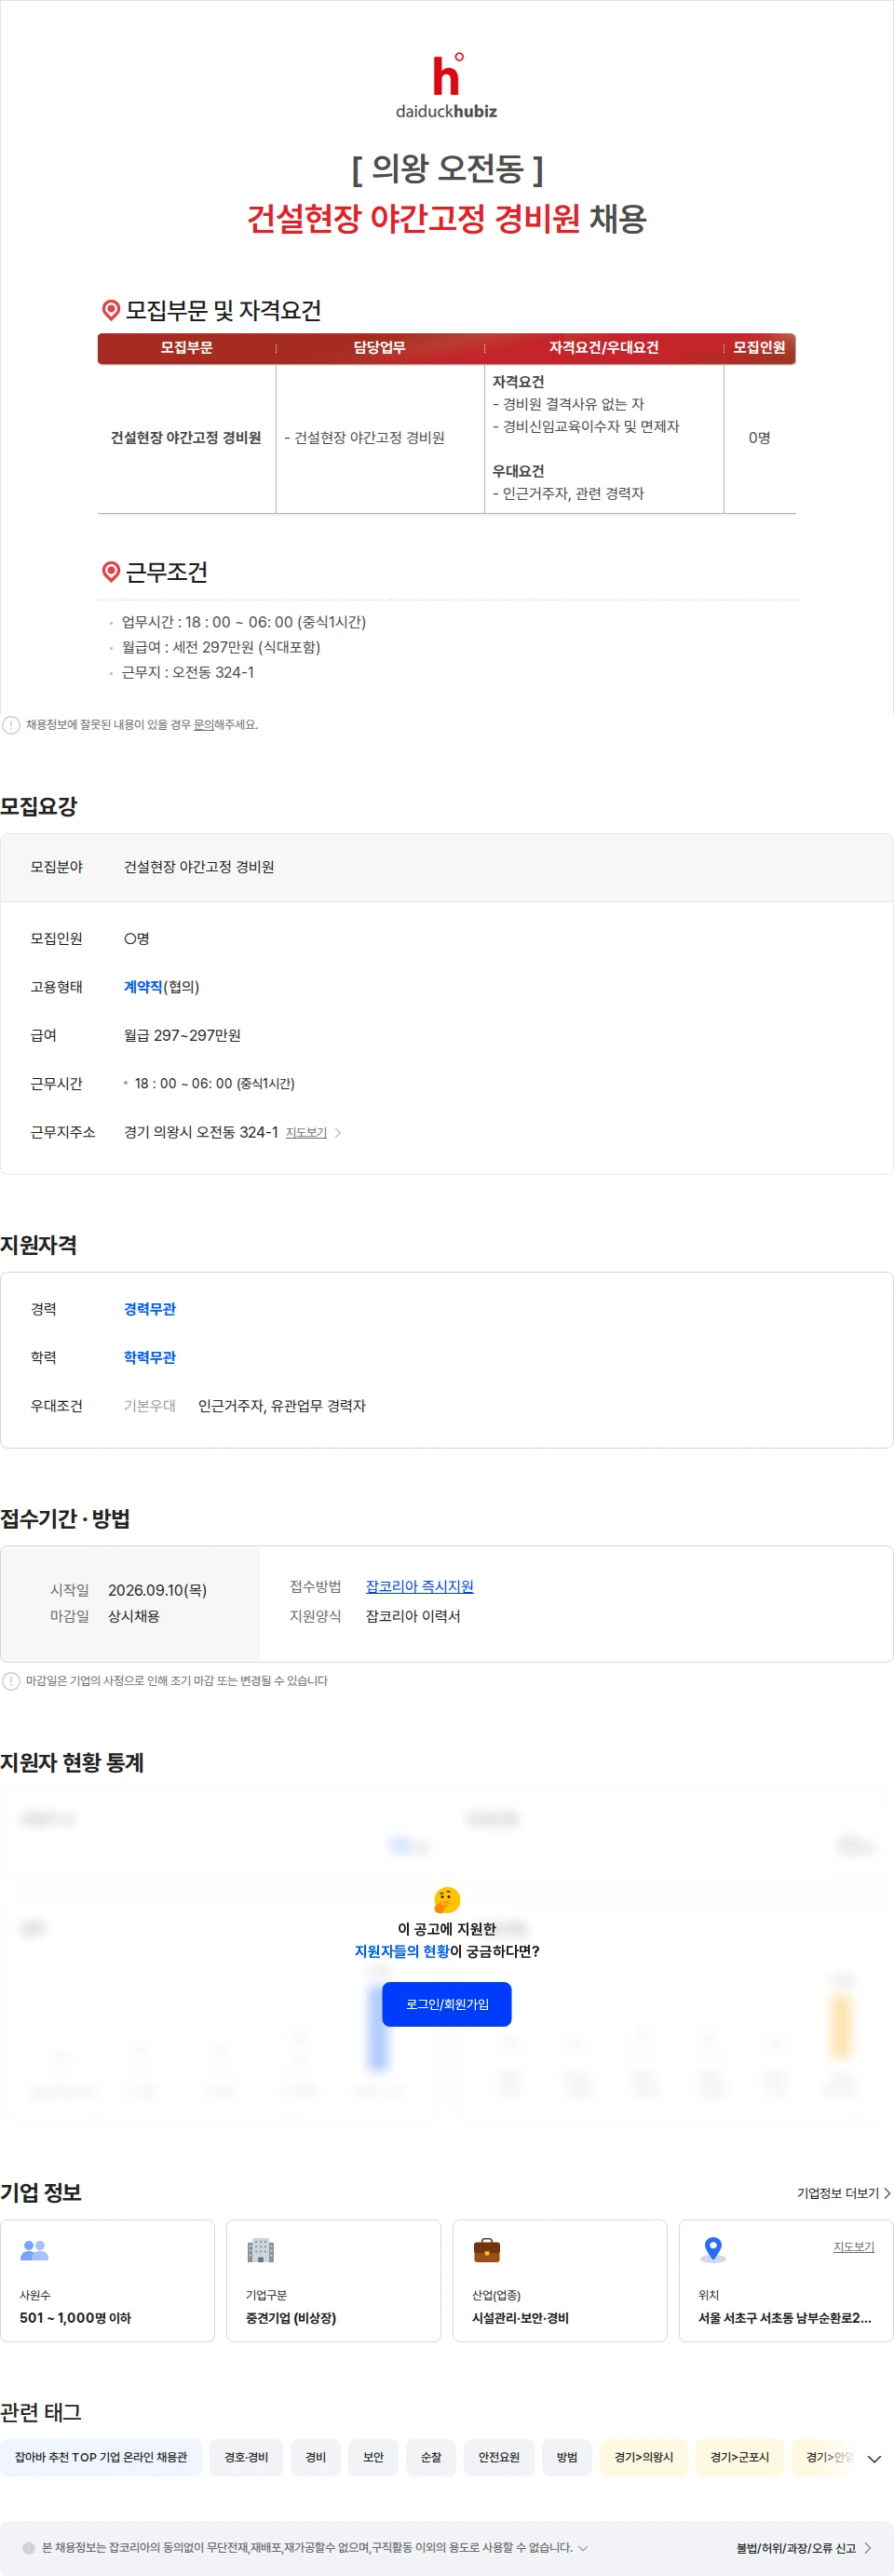Open the 지도보기 link beside 근무지주소
Screen dimensions: 894x2576
coord(306,1133)
